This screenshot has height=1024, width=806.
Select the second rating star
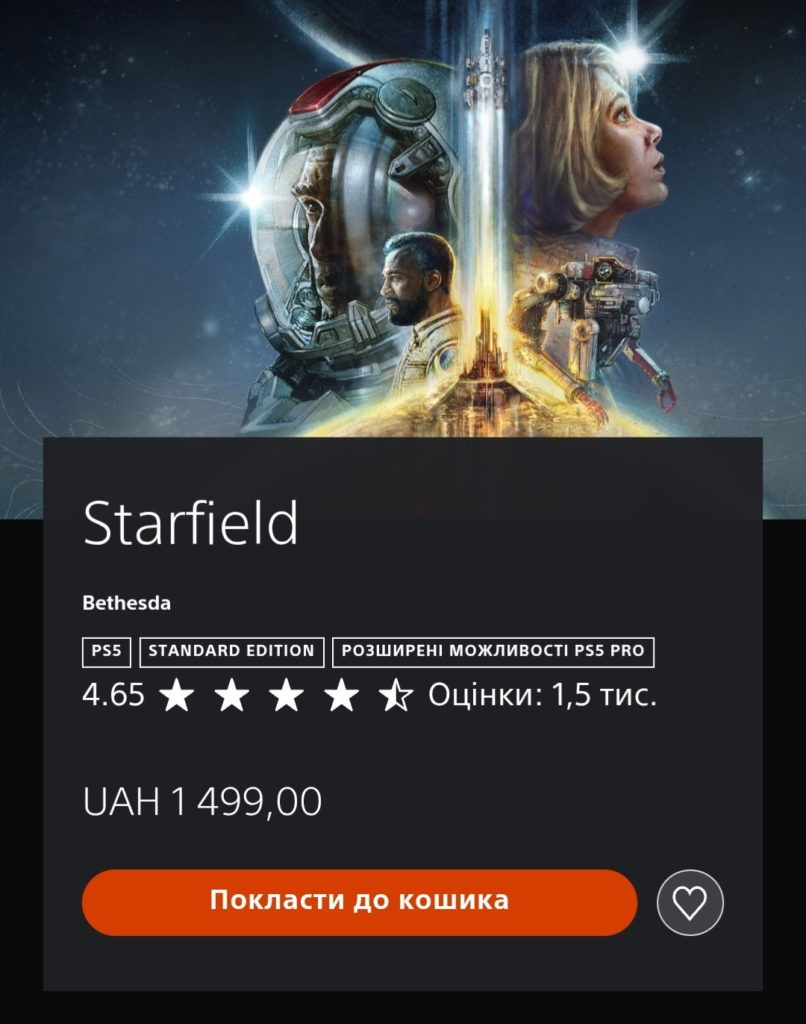(231, 694)
